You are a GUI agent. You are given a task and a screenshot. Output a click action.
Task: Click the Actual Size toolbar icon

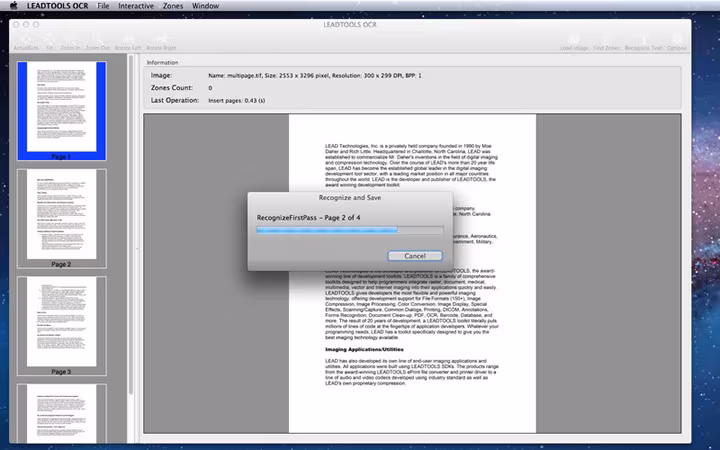pyautogui.click(x=26, y=42)
